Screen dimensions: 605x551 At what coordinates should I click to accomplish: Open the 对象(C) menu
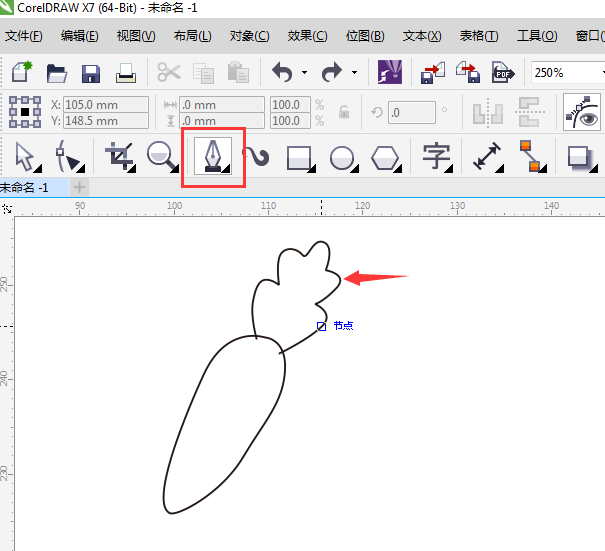click(250, 36)
